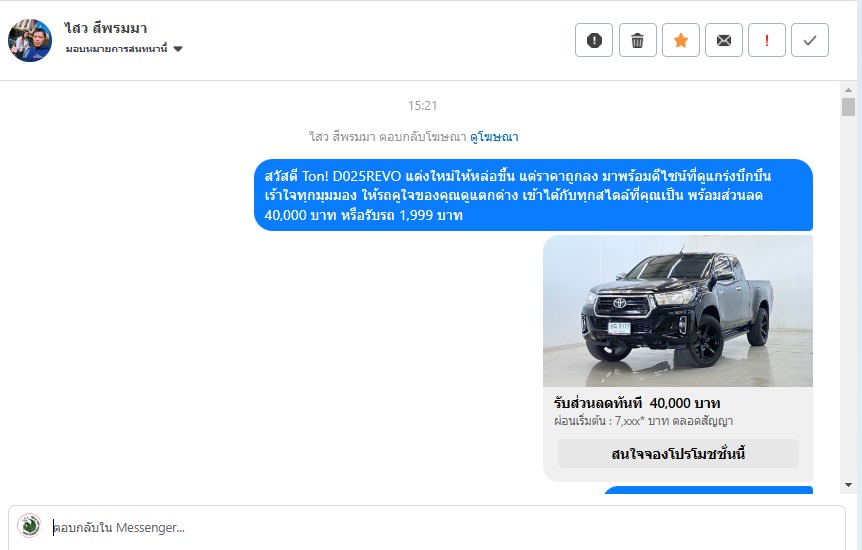
Task: Click the ผ่อนเริ่มต้น : 7,xxx* บาท subtitle
Action: (x=643, y=421)
